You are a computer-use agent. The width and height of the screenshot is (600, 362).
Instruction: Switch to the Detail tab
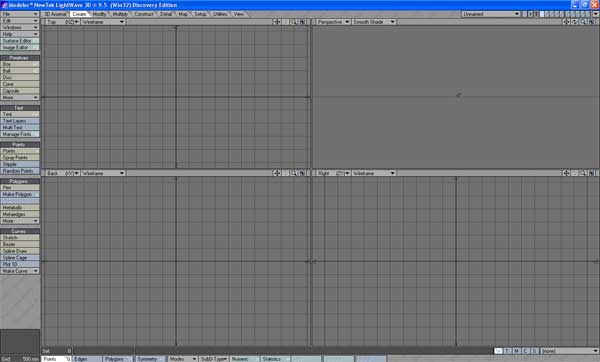click(166, 14)
